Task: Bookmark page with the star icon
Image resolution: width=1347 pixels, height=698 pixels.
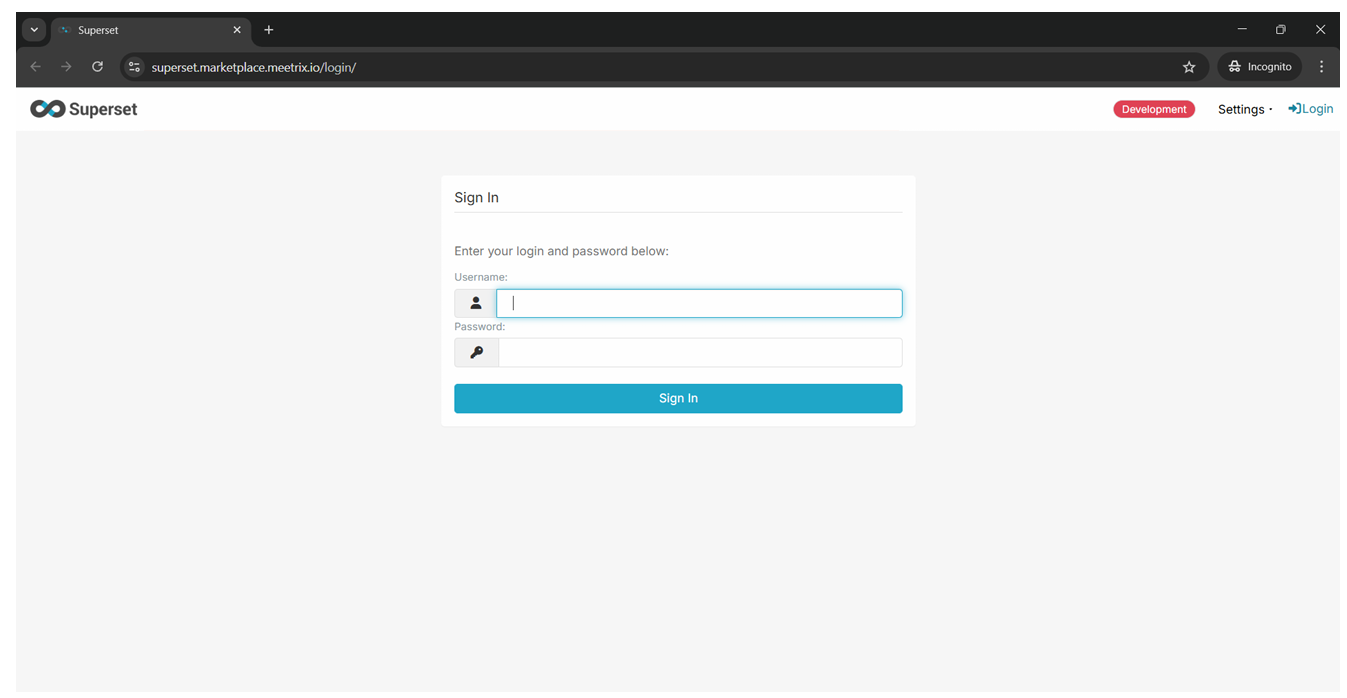Action: click(1189, 67)
